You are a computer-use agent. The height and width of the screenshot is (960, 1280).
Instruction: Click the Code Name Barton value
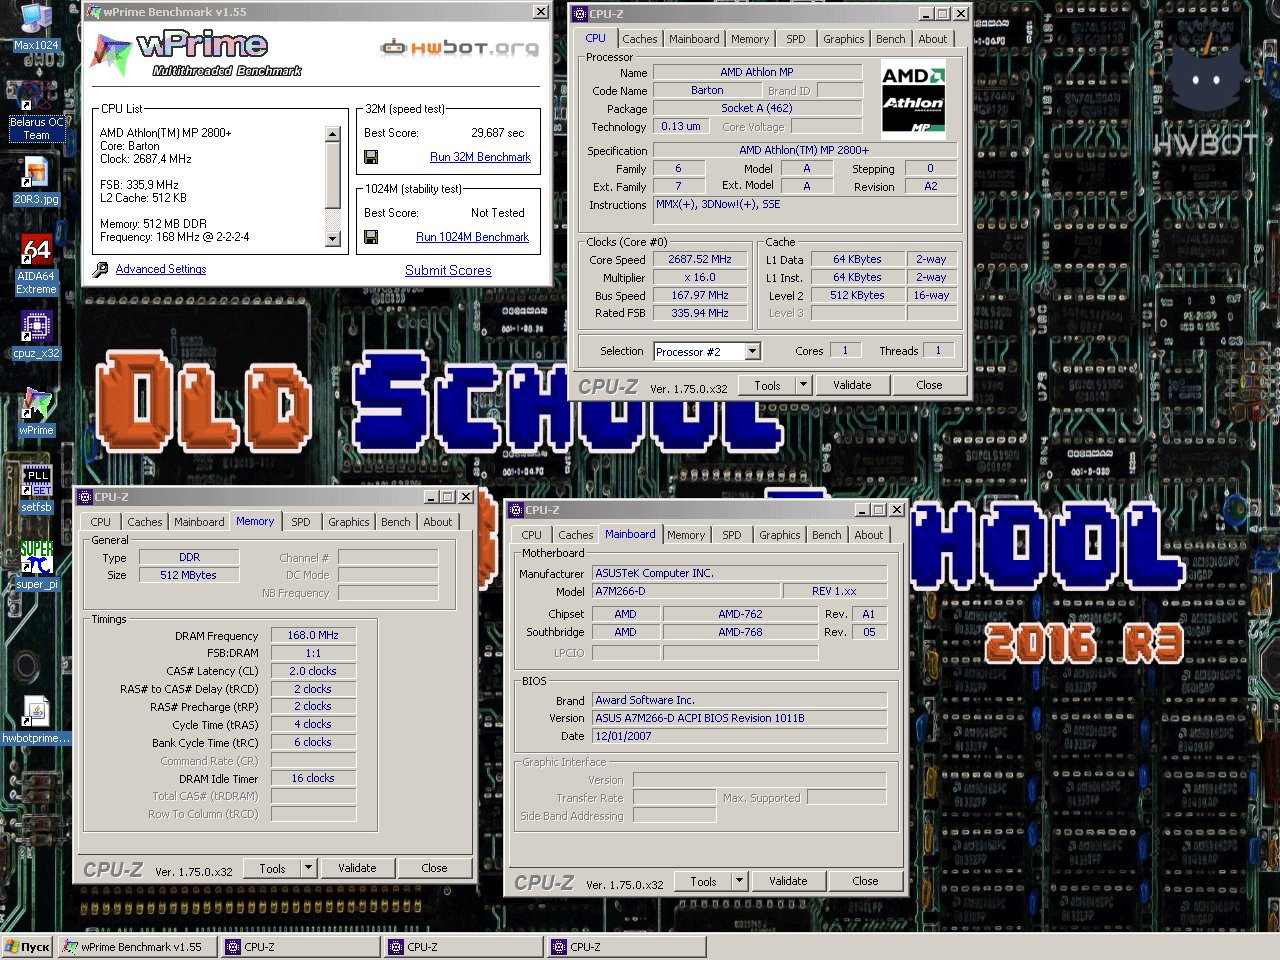pyautogui.click(x=707, y=90)
